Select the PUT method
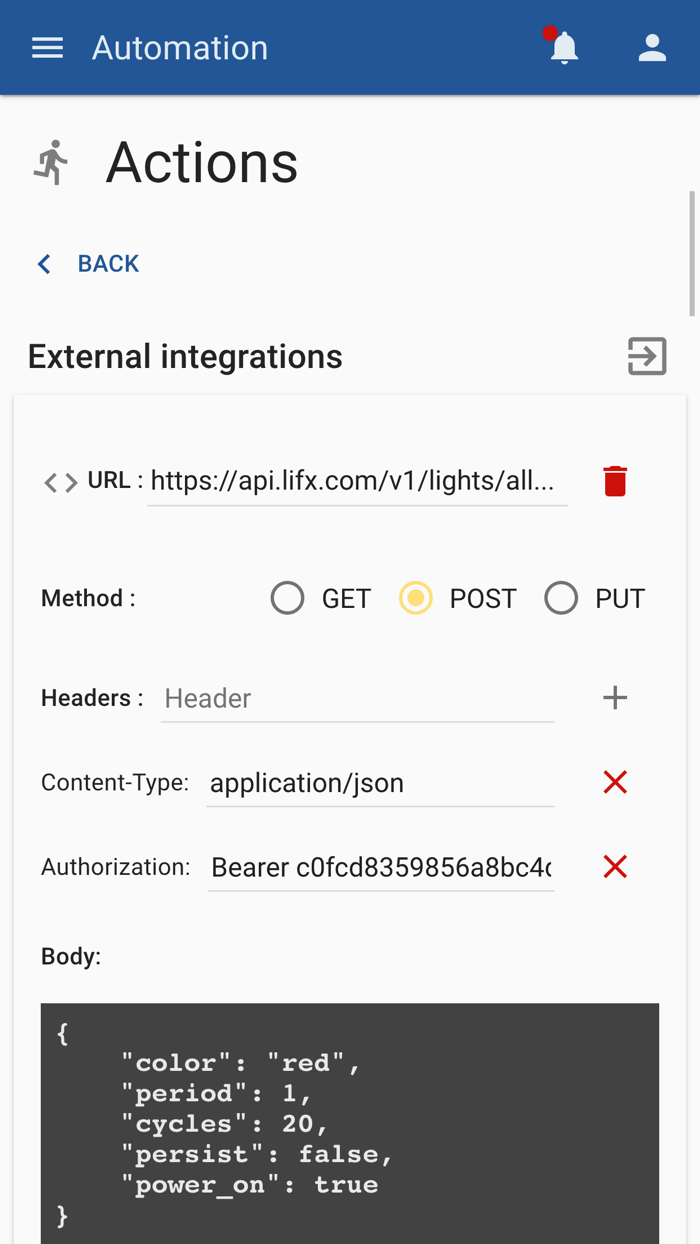700x1244 pixels. (x=561, y=597)
